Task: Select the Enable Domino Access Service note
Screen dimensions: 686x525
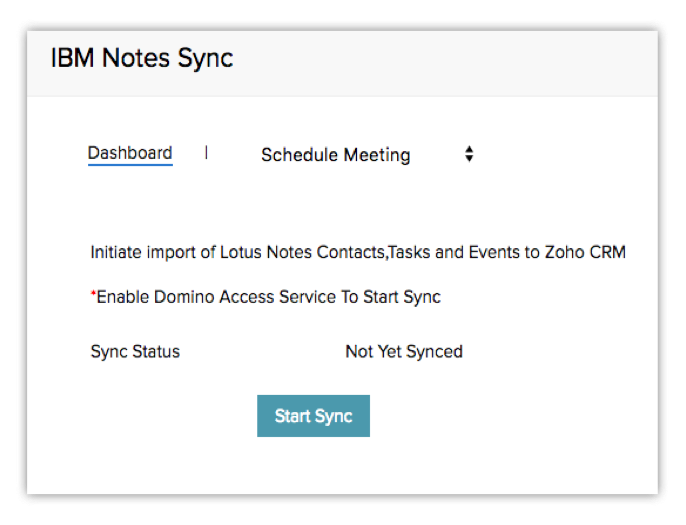Action: (x=268, y=297)
